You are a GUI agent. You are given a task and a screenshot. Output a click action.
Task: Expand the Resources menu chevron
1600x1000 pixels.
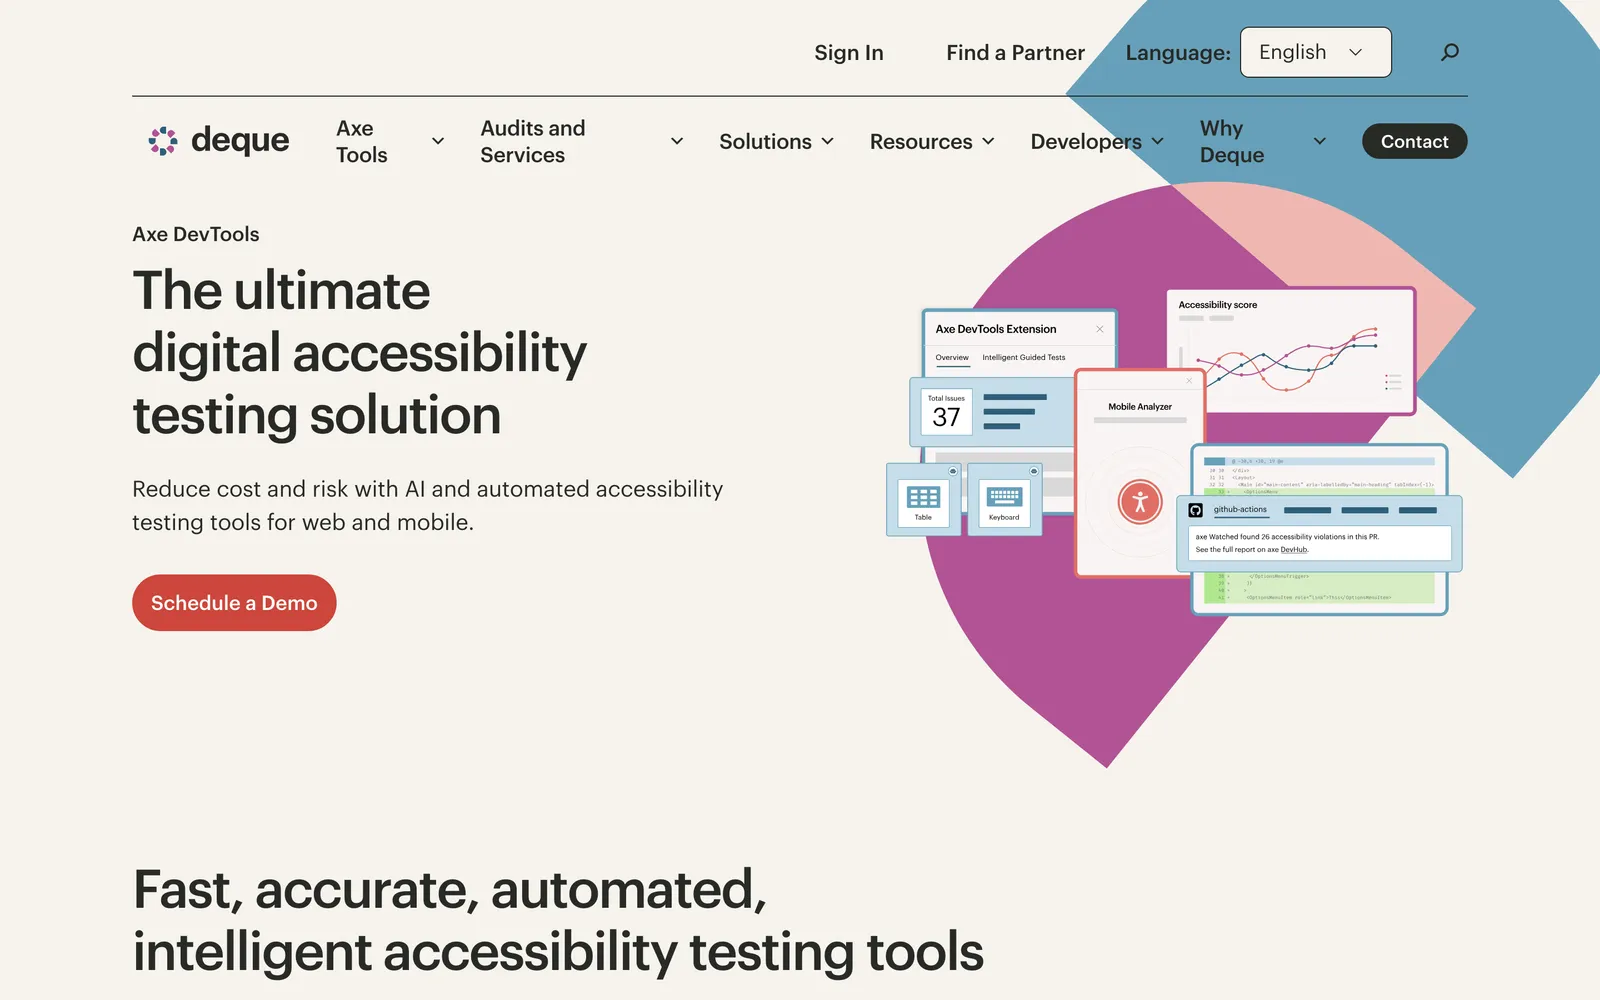(x=988, y=141)
